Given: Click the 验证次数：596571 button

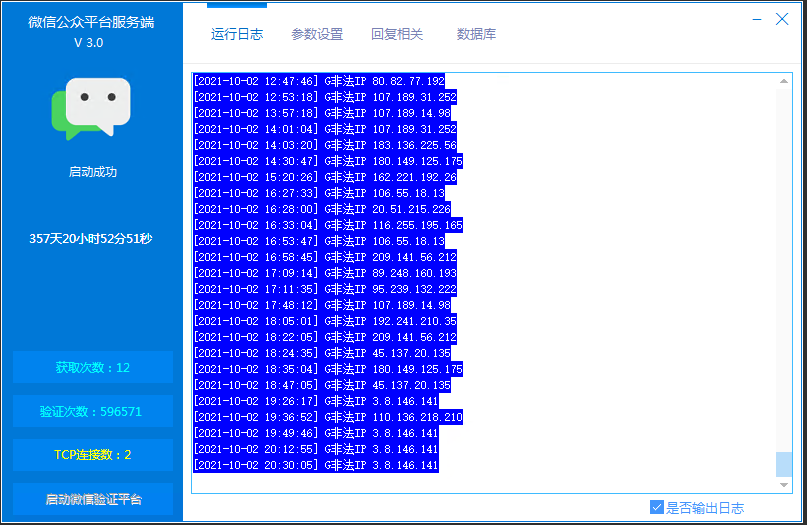Looking at the screenshot, I should click(93, 411).
